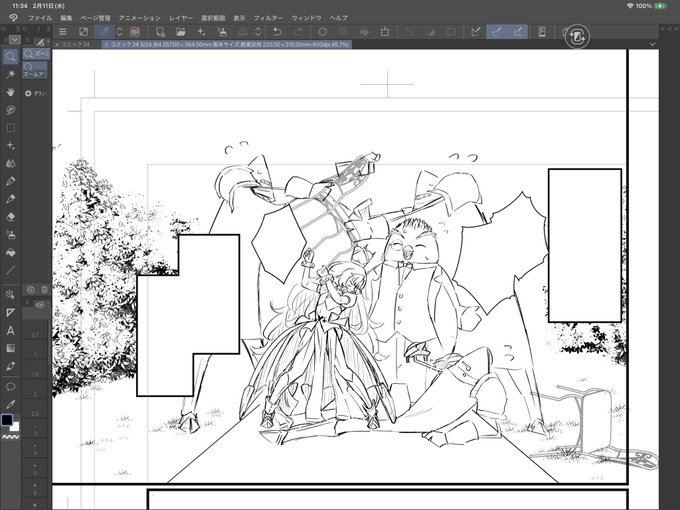680x510 pixels.
Task: Open the フィルター menu
Action: pyautogui.click(x=268, y=18)
